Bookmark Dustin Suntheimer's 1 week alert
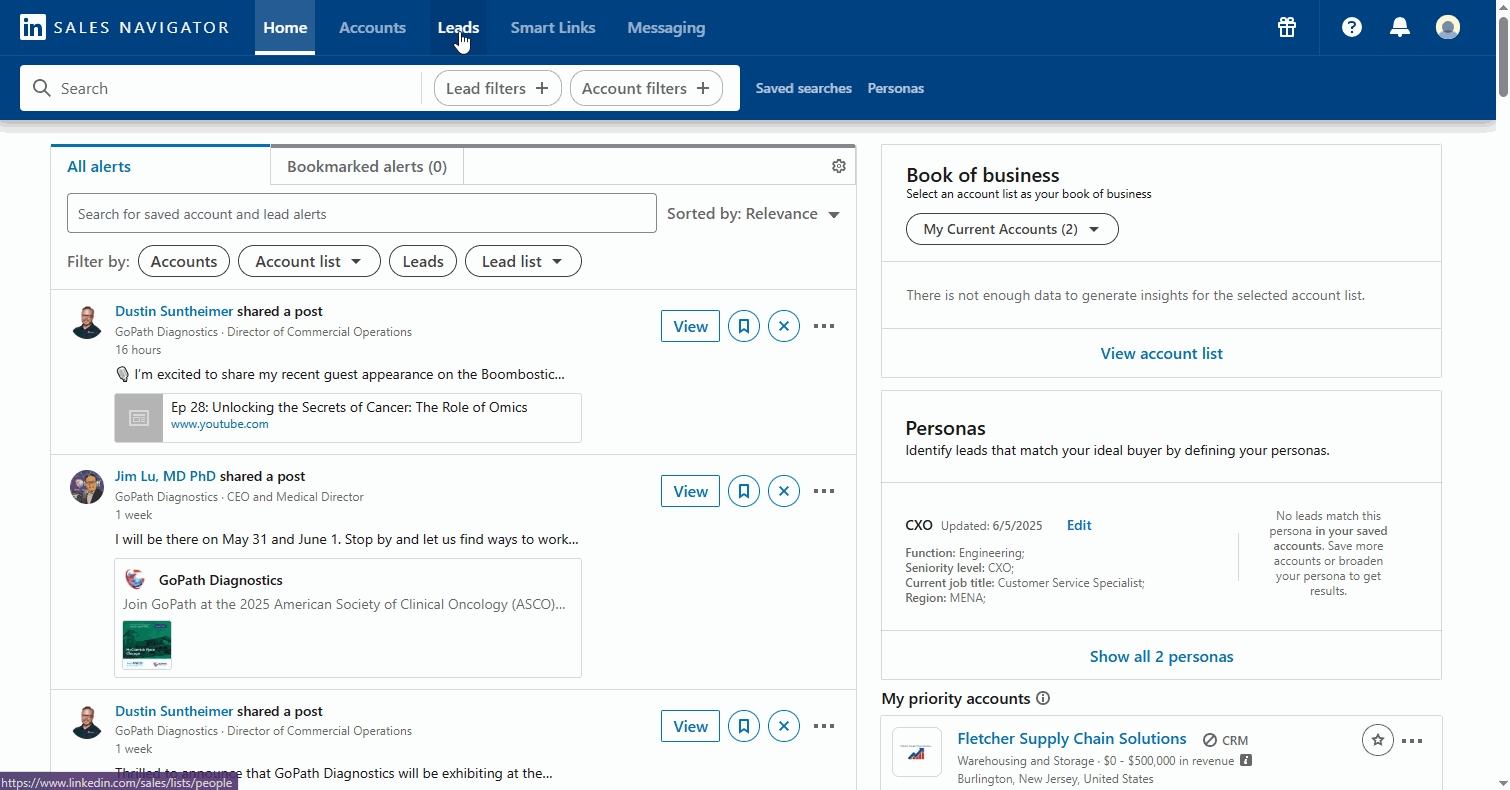Screen dimensions: 1510x790 (744, 726)
